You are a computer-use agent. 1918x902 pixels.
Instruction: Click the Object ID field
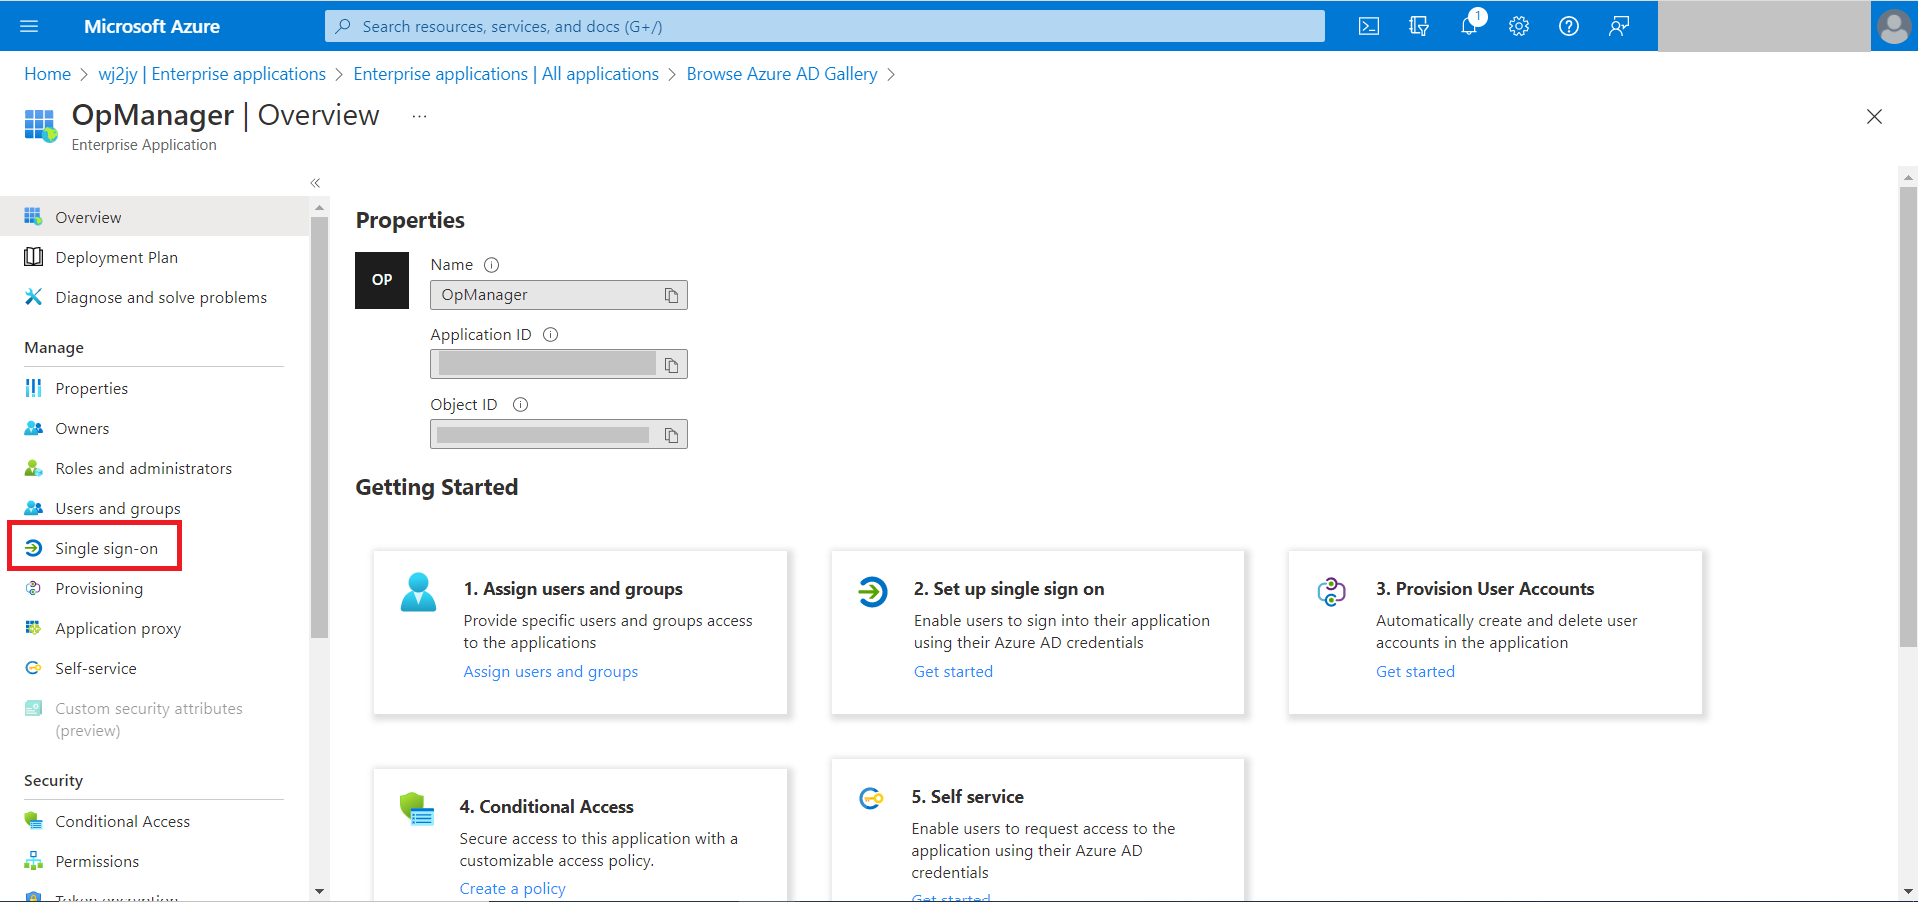[559, 435]
